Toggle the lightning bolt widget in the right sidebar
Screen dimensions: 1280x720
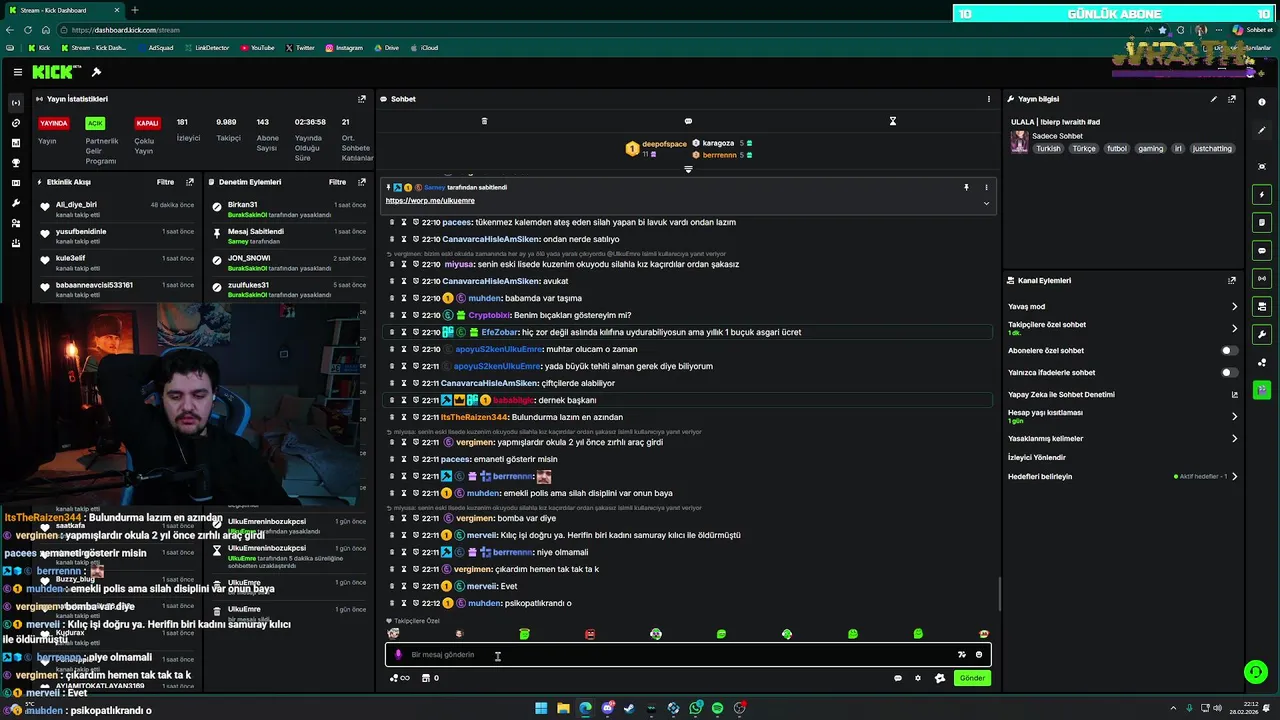pos(1262,195)
